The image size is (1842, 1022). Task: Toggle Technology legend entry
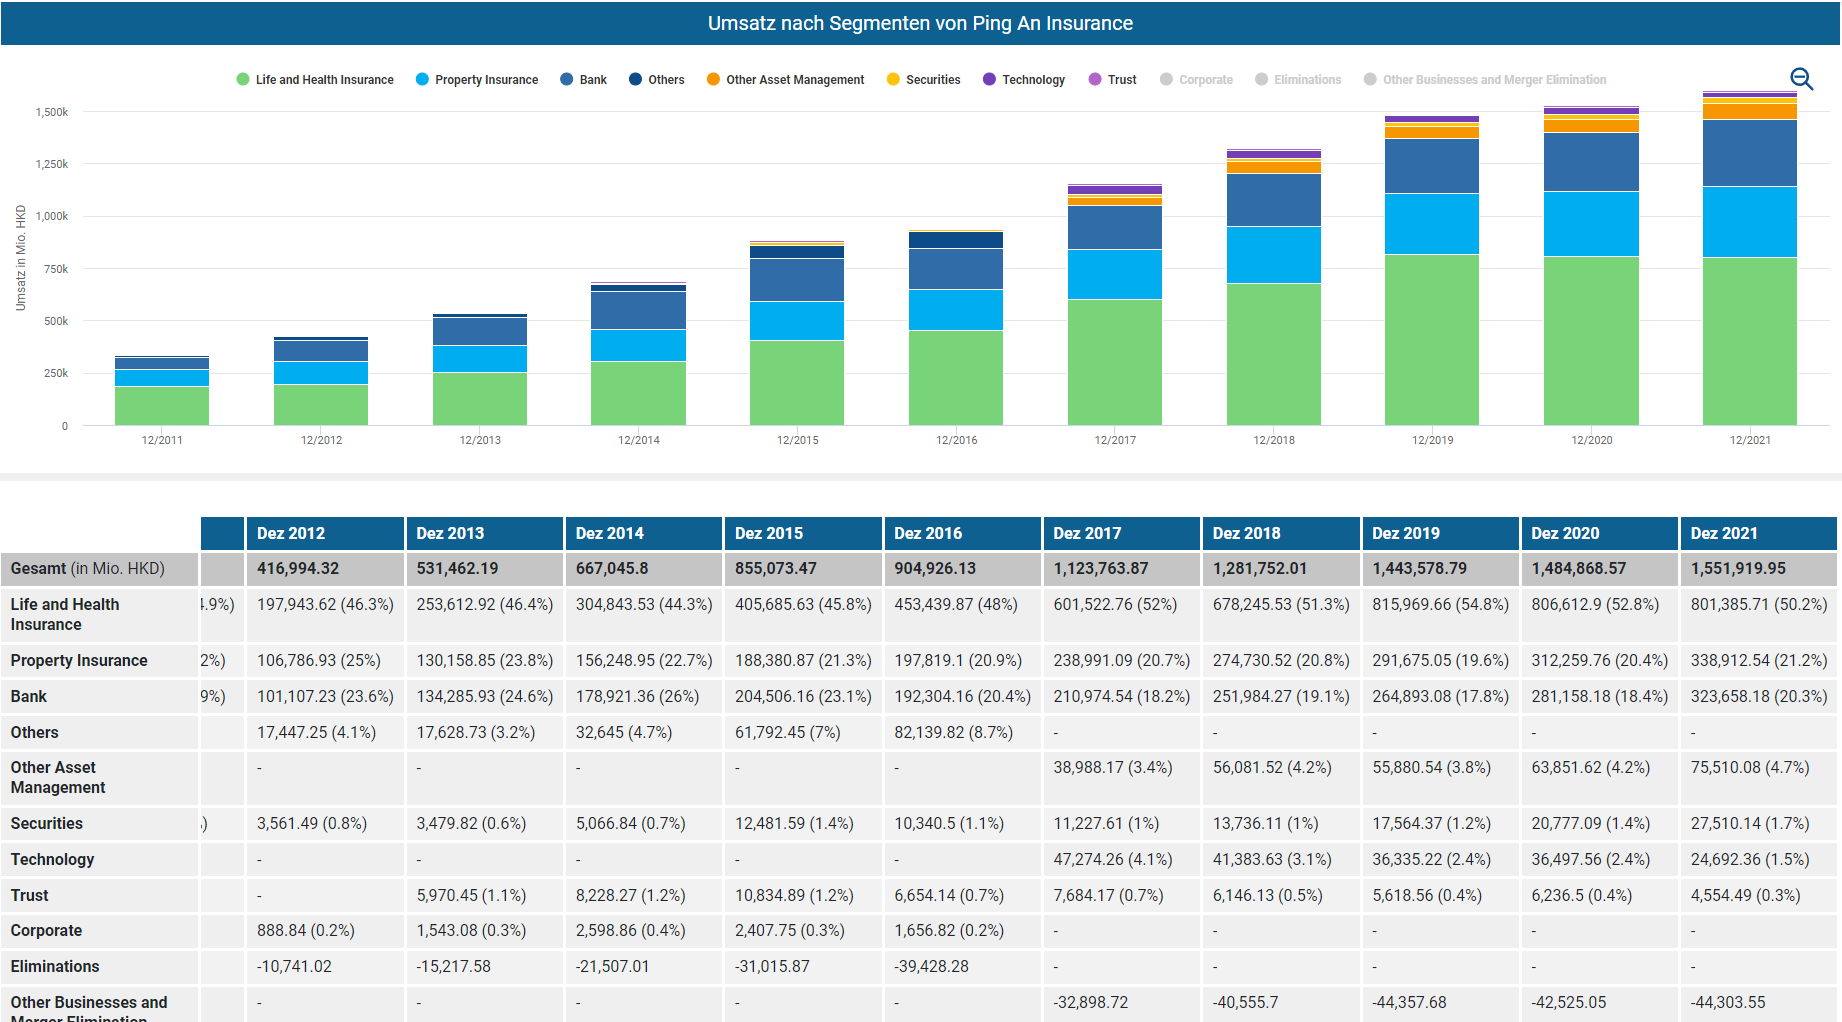click(x=1032, y=80)
